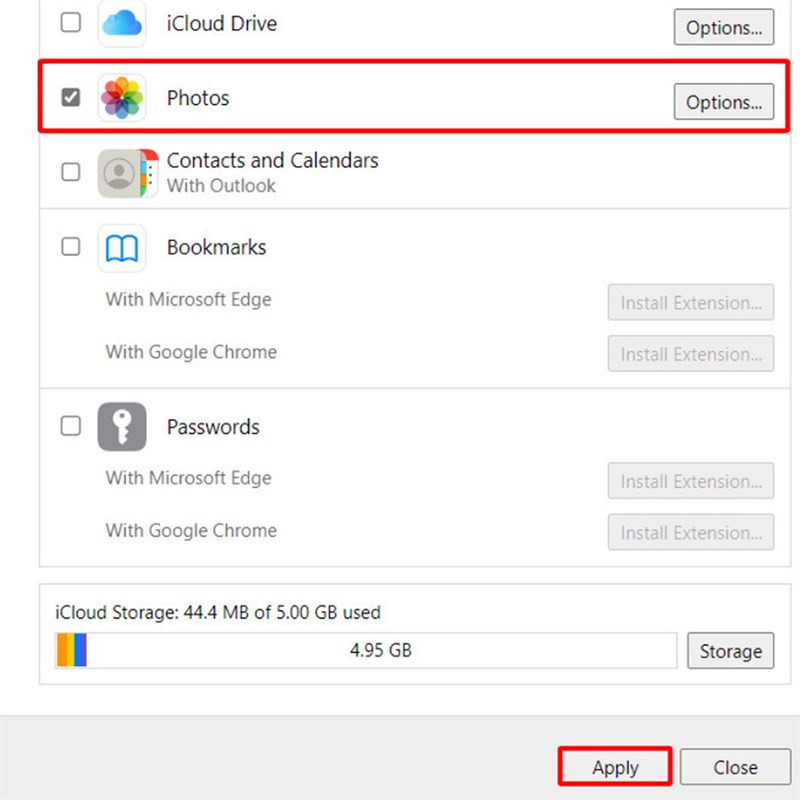Click the Bookmarks book icon
The height and width of the screenshot is (800, 800).
(121, 247)
